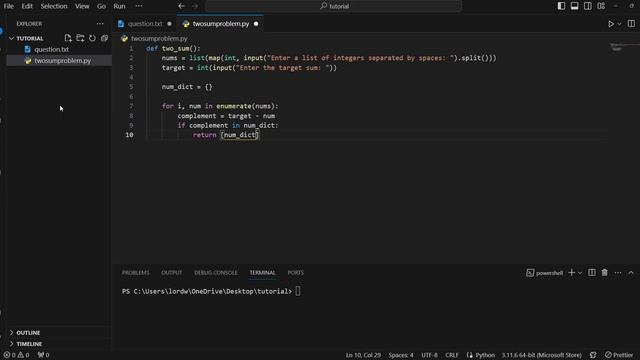Go forward with the navigation arrow

pos(195,6)
